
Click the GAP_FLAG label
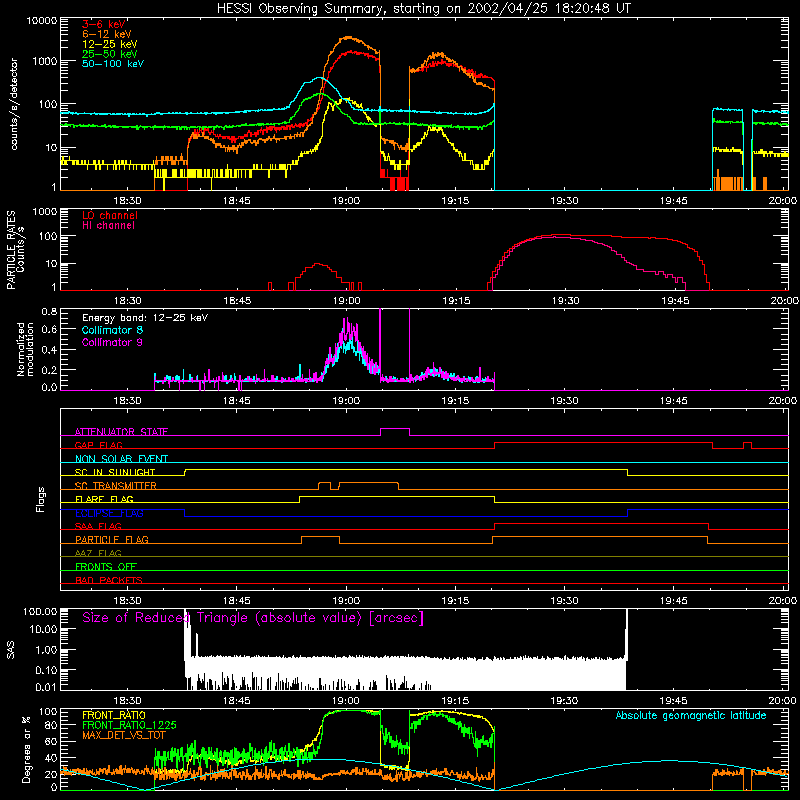(98, 445)
